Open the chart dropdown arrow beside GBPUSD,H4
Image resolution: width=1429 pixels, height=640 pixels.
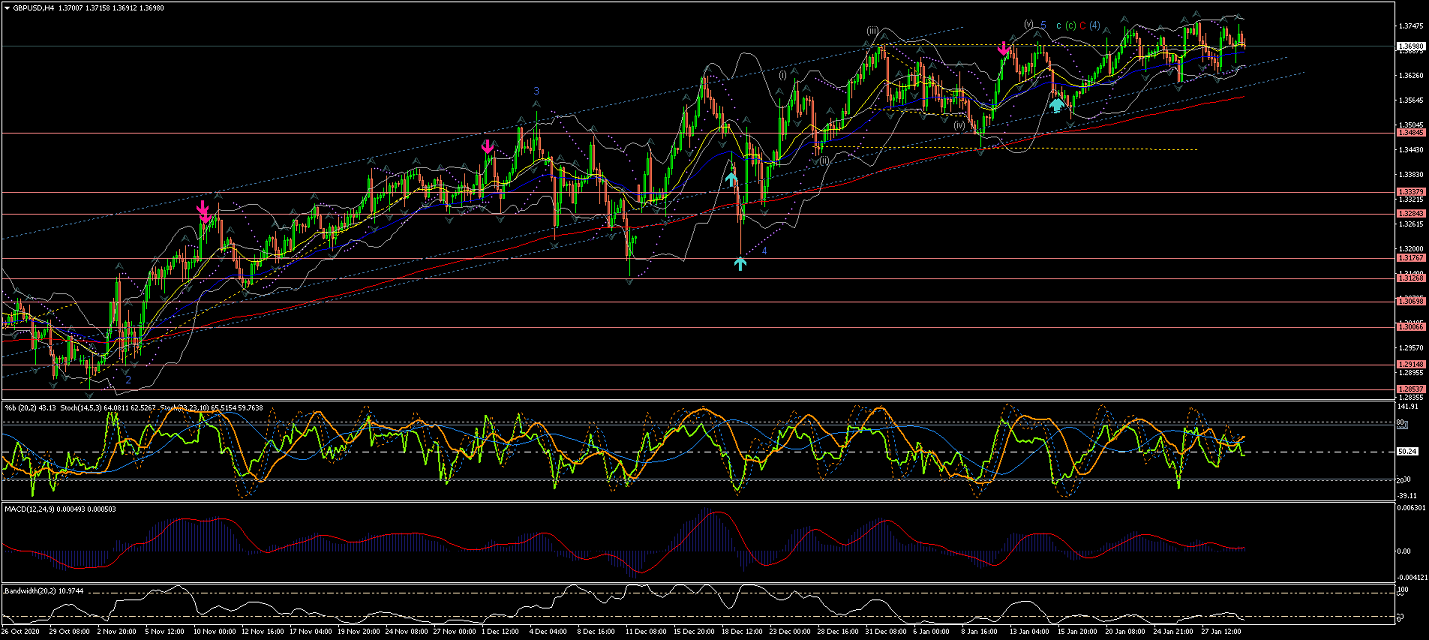(x=8, y=7)
